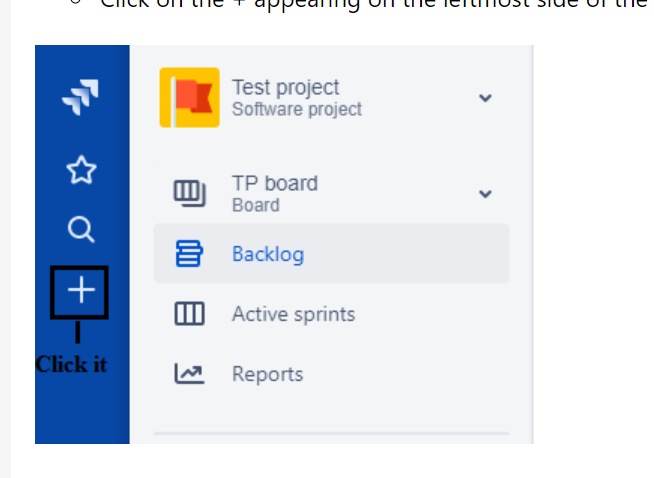The width and height of the screenshot is (654, 478).
Task: Click the Software project subtitle
Action: click(296, 109)
